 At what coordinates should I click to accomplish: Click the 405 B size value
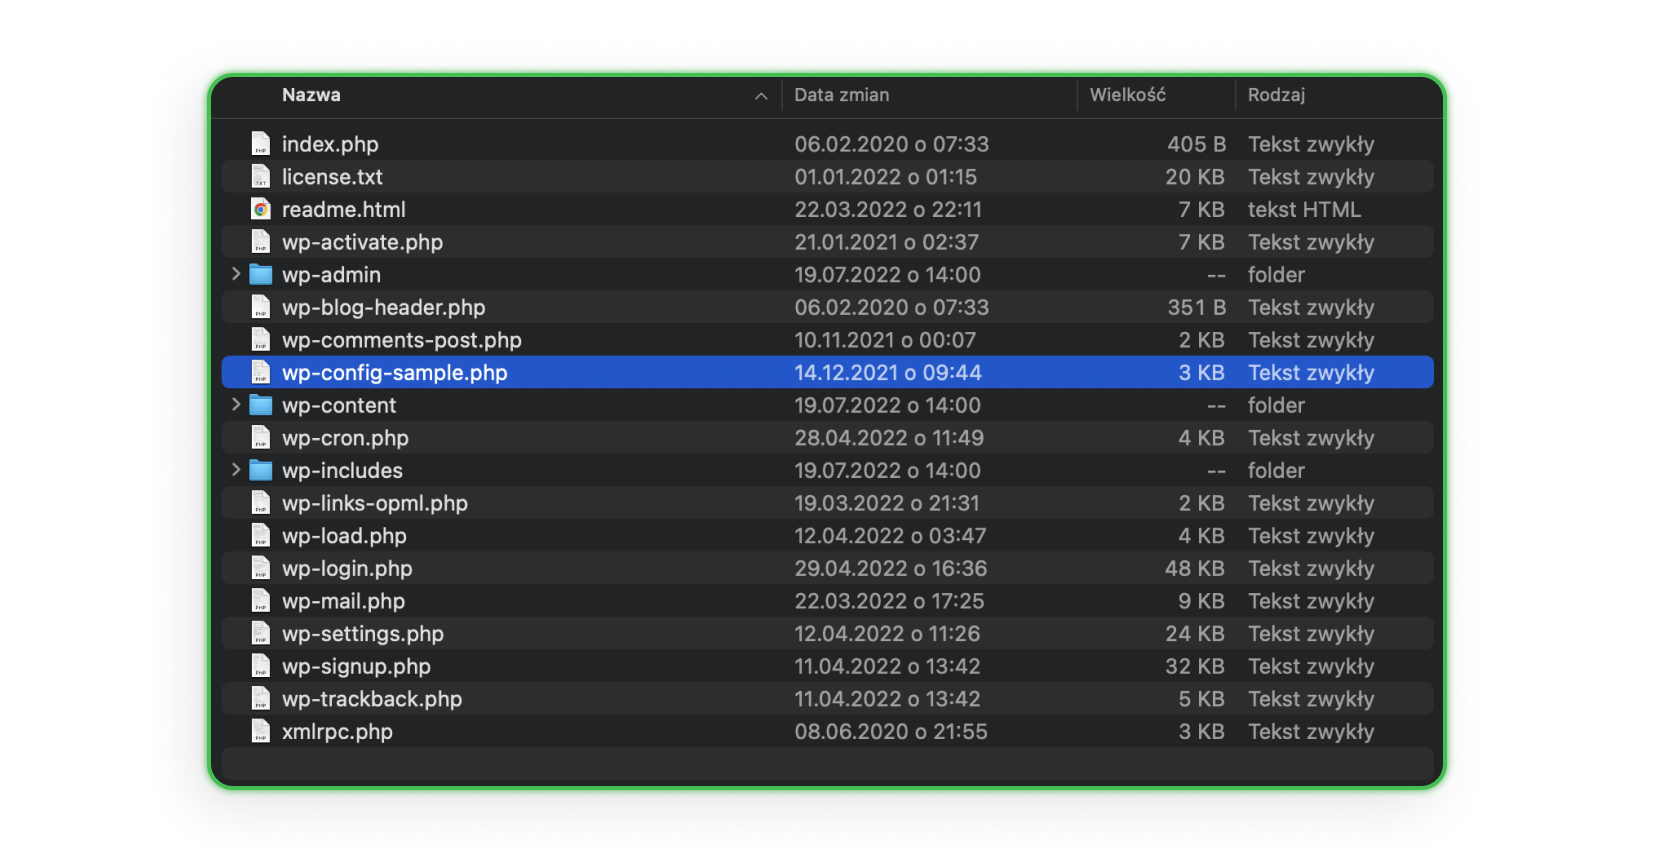click(1196, 144)
